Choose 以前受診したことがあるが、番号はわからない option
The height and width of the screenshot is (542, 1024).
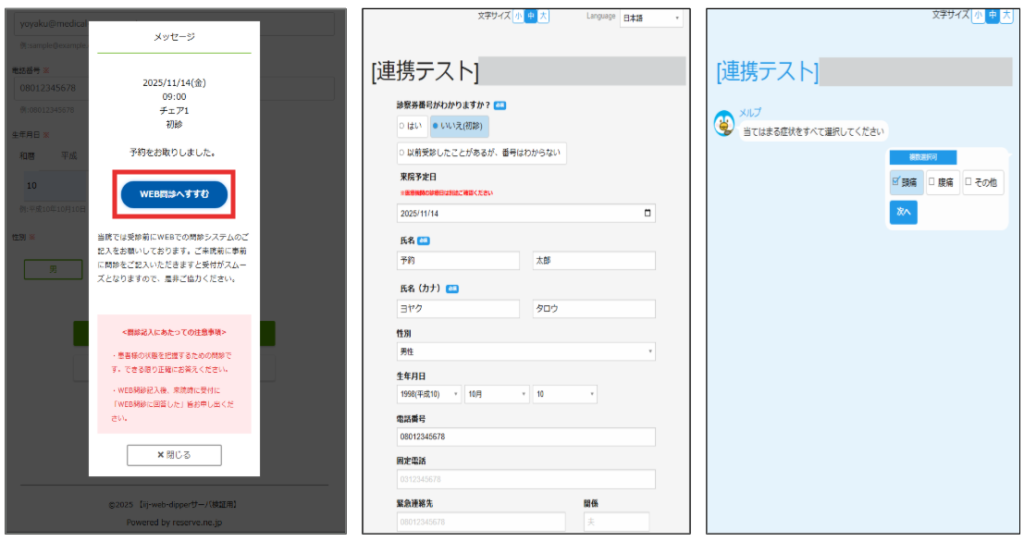coord(482,153)
